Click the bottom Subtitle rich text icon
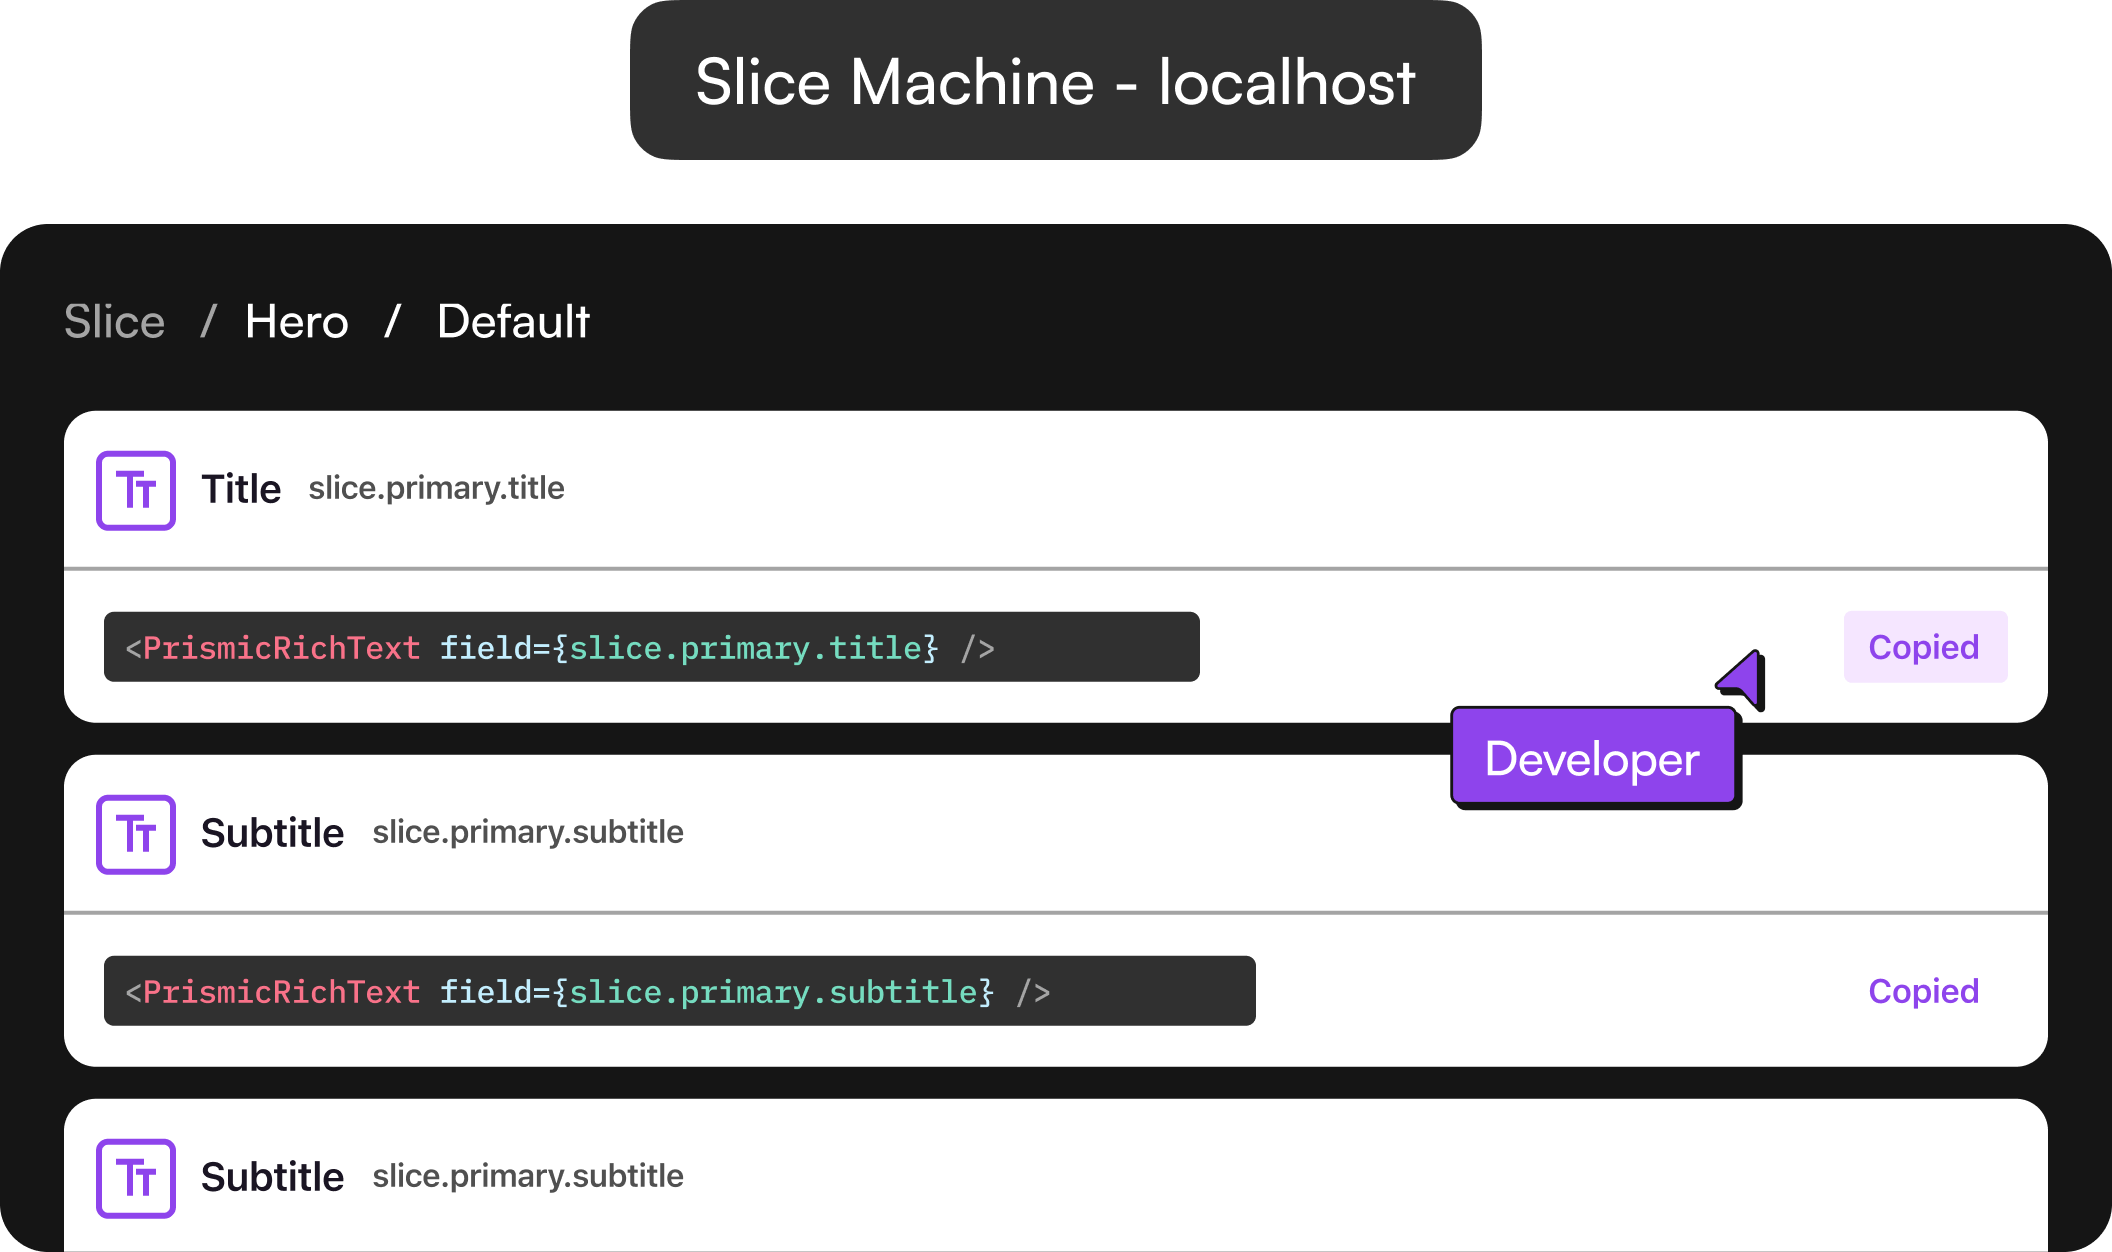This screenshot has height=1252, width=2112. 136,1178
